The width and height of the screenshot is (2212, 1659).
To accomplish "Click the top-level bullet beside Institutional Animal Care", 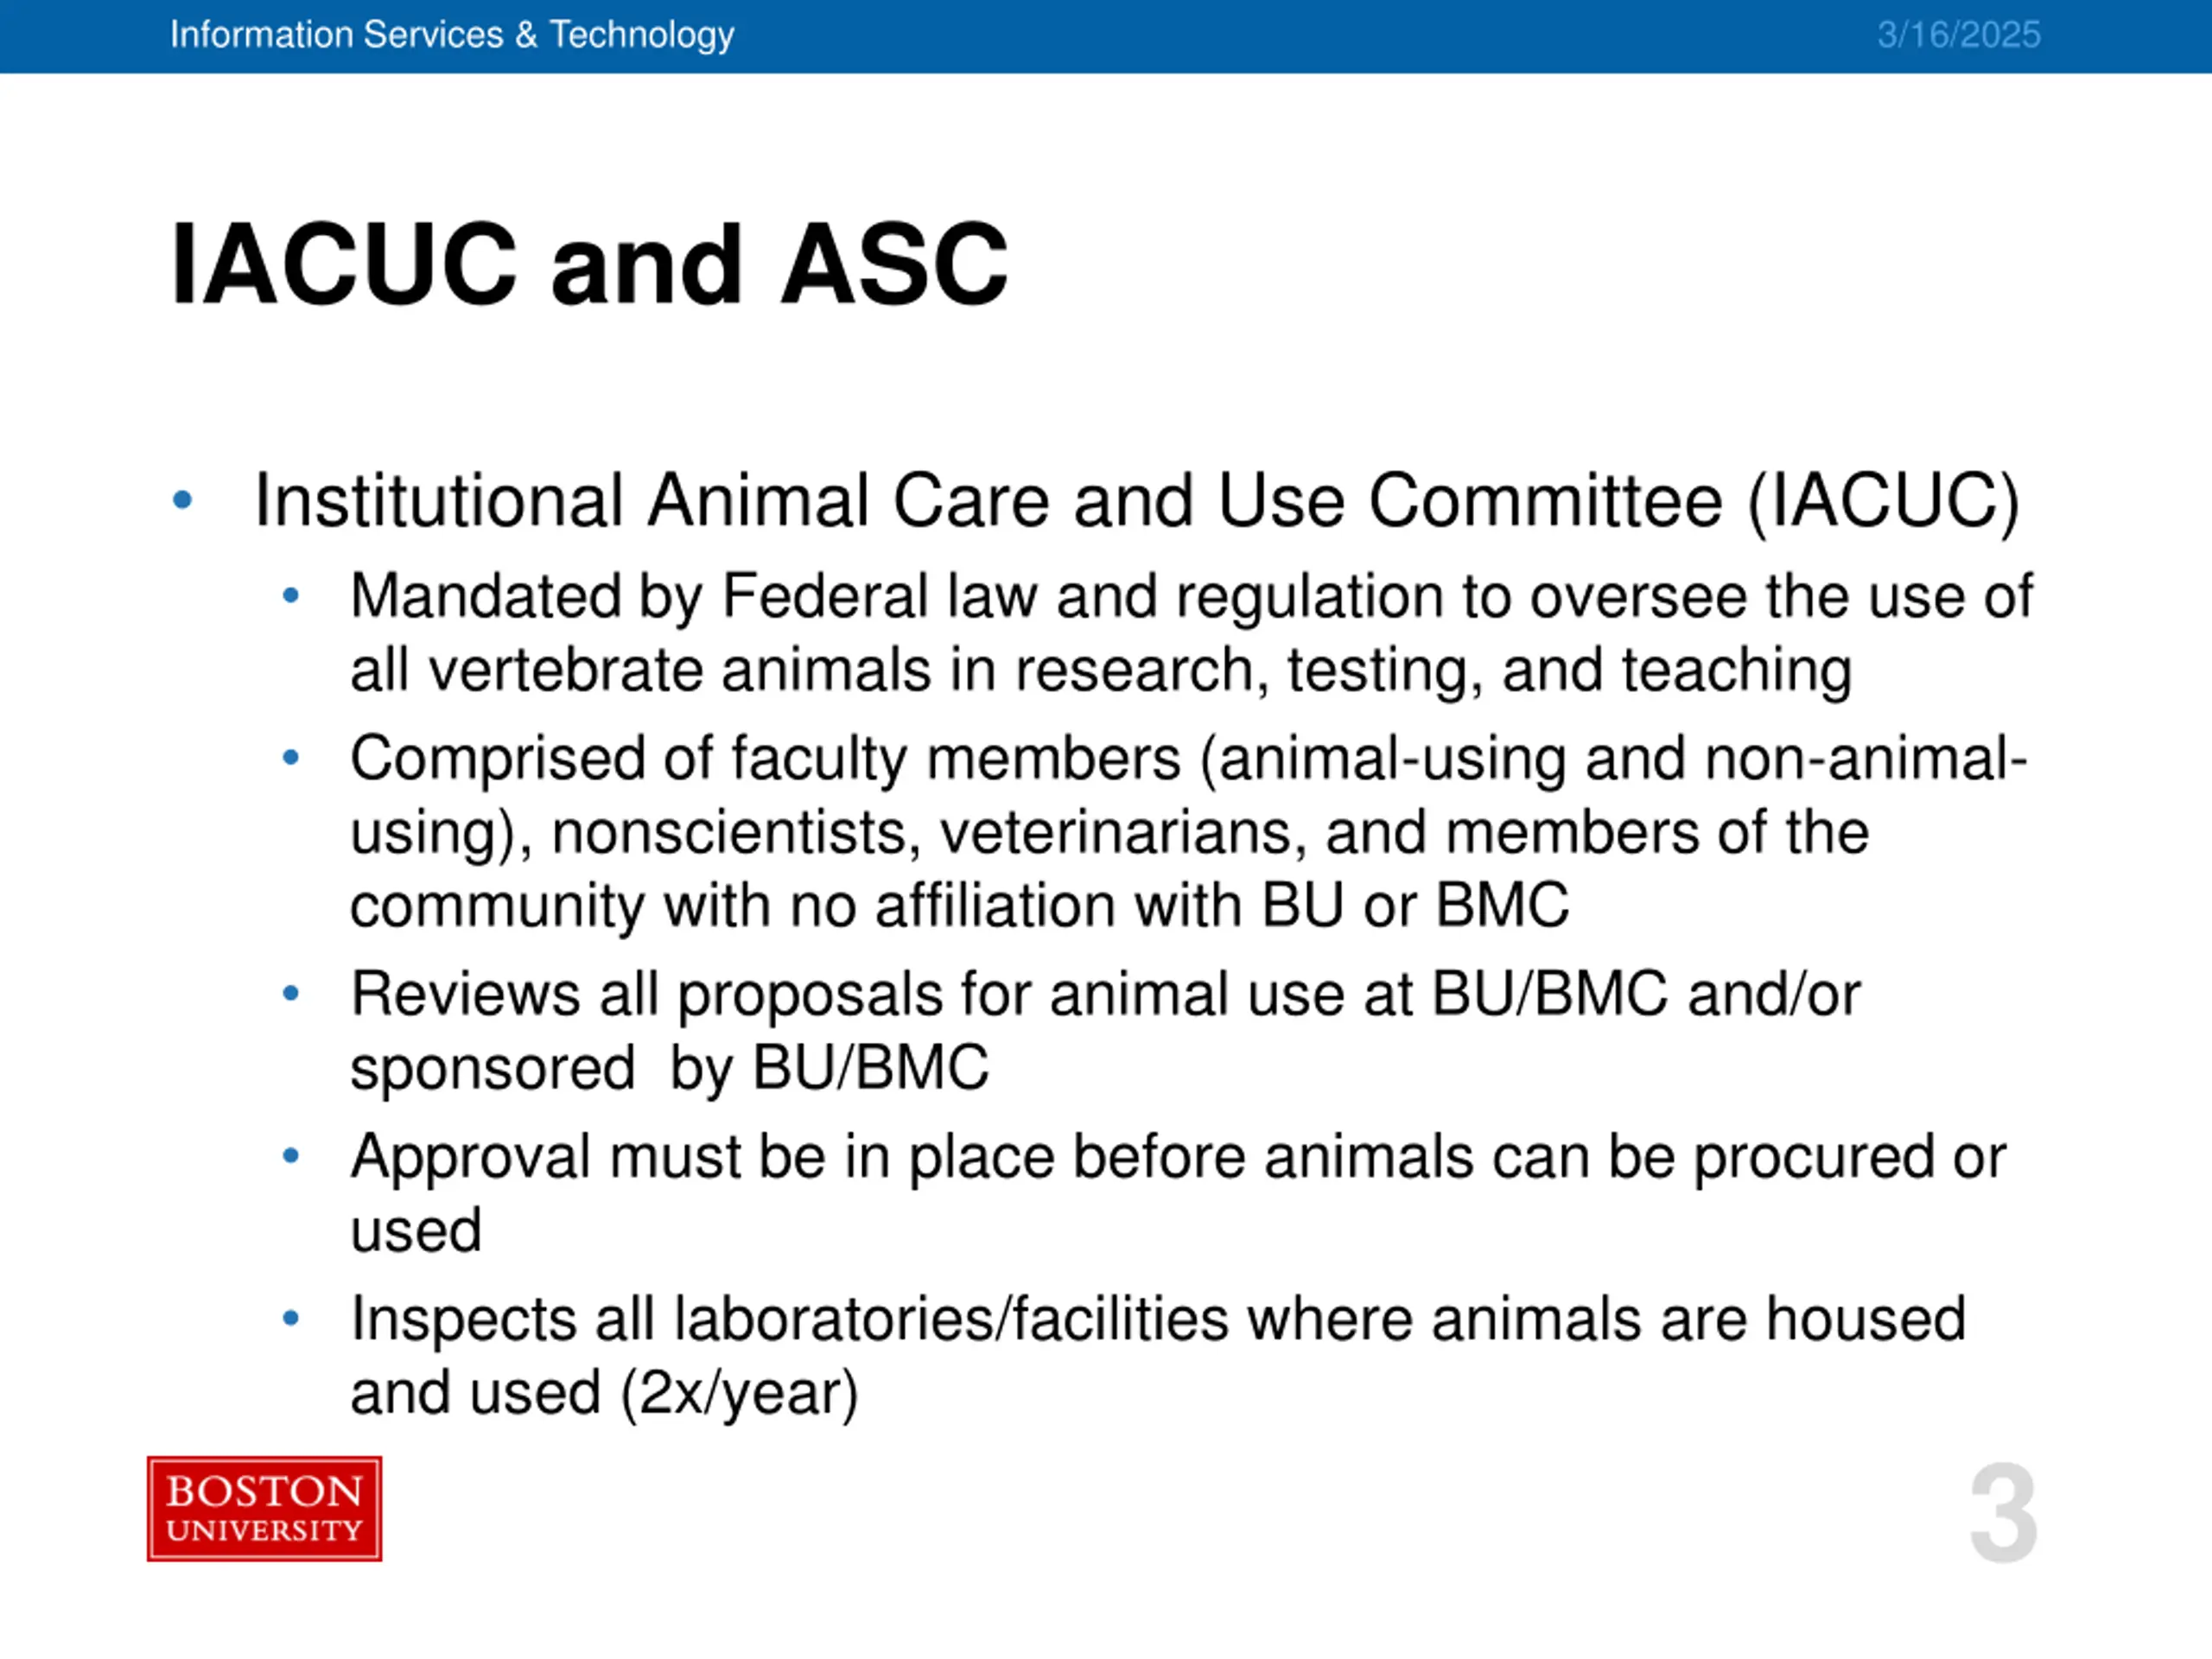I will tap(182, 499).
